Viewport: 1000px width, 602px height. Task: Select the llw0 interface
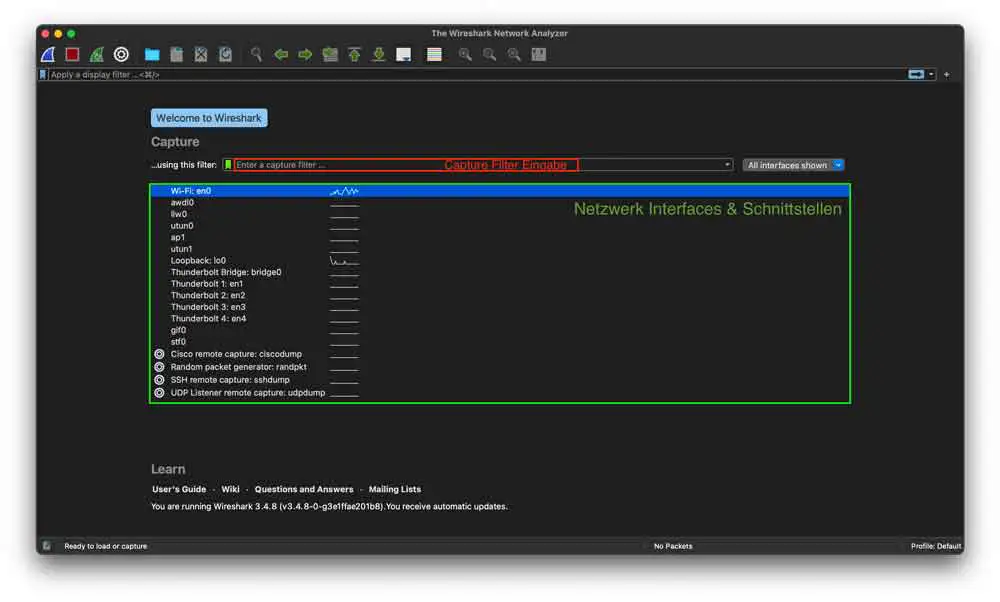[x=500, y=214]
